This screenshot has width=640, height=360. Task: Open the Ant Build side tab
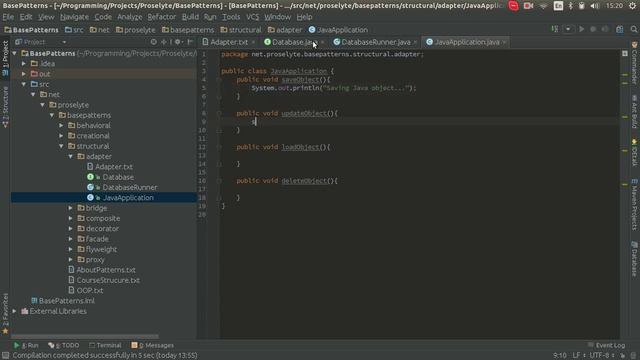coord(634,111)
